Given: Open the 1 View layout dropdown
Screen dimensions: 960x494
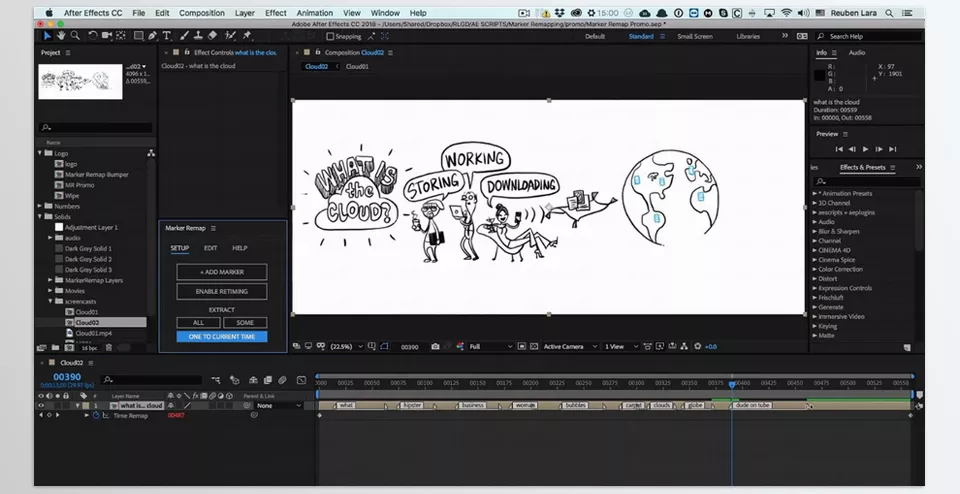Looking at the screenshot, I should point(621,346).
